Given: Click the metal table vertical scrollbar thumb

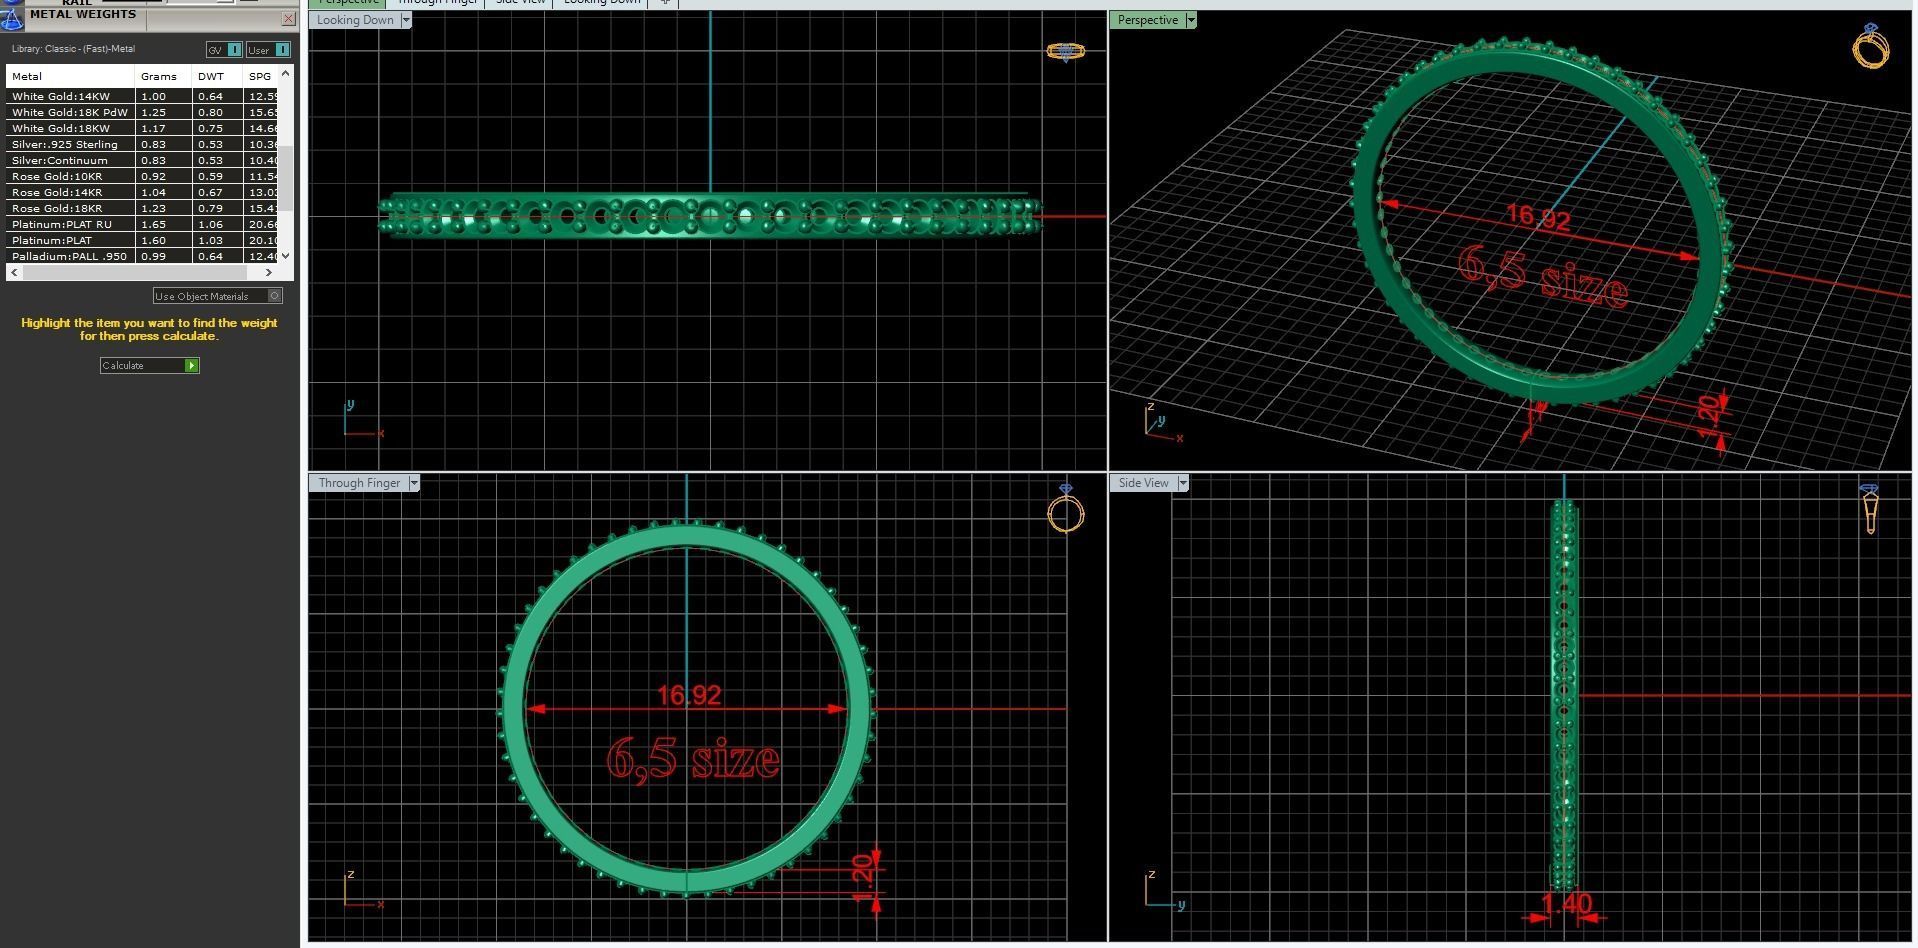Looking at the screenshot, I should (x=286, y=178).
